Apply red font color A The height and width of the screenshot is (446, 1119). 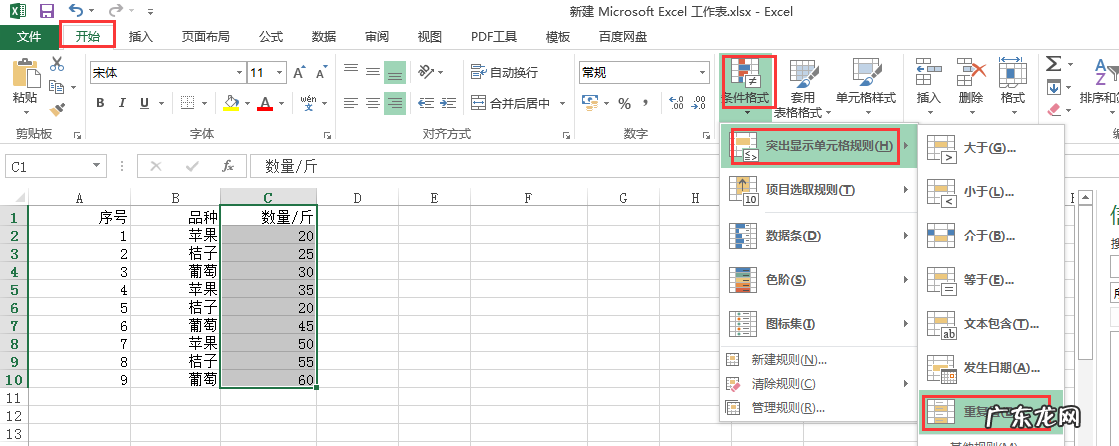pyautogui.click(x=265, y=103)
